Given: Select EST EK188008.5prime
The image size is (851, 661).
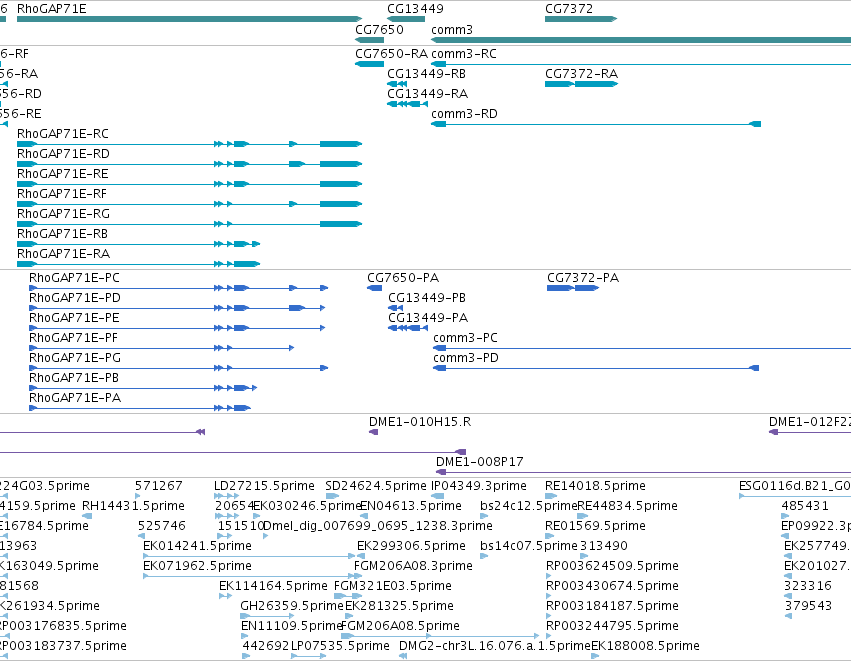Looking at the screenshot, I should click(x=595, y=656).
